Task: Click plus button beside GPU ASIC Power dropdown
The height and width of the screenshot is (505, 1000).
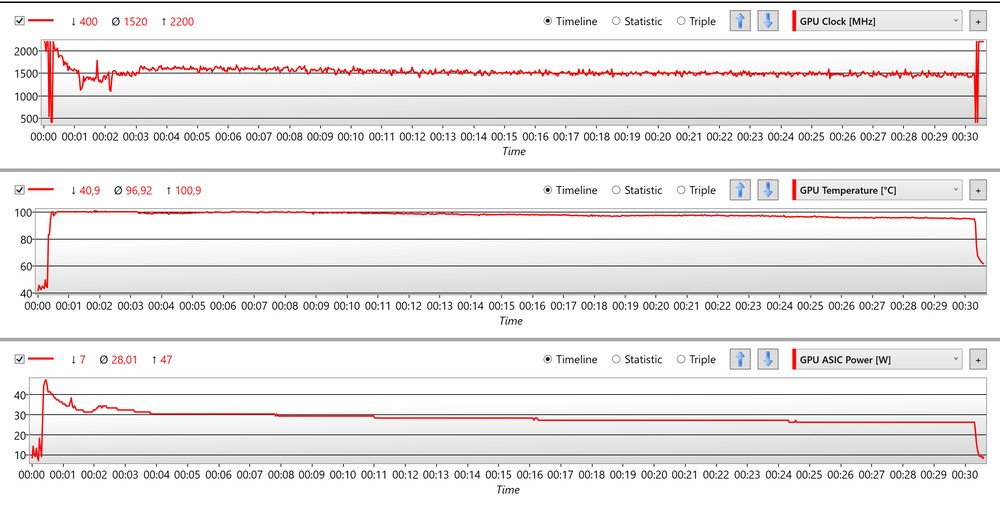Action: (977, 359)
